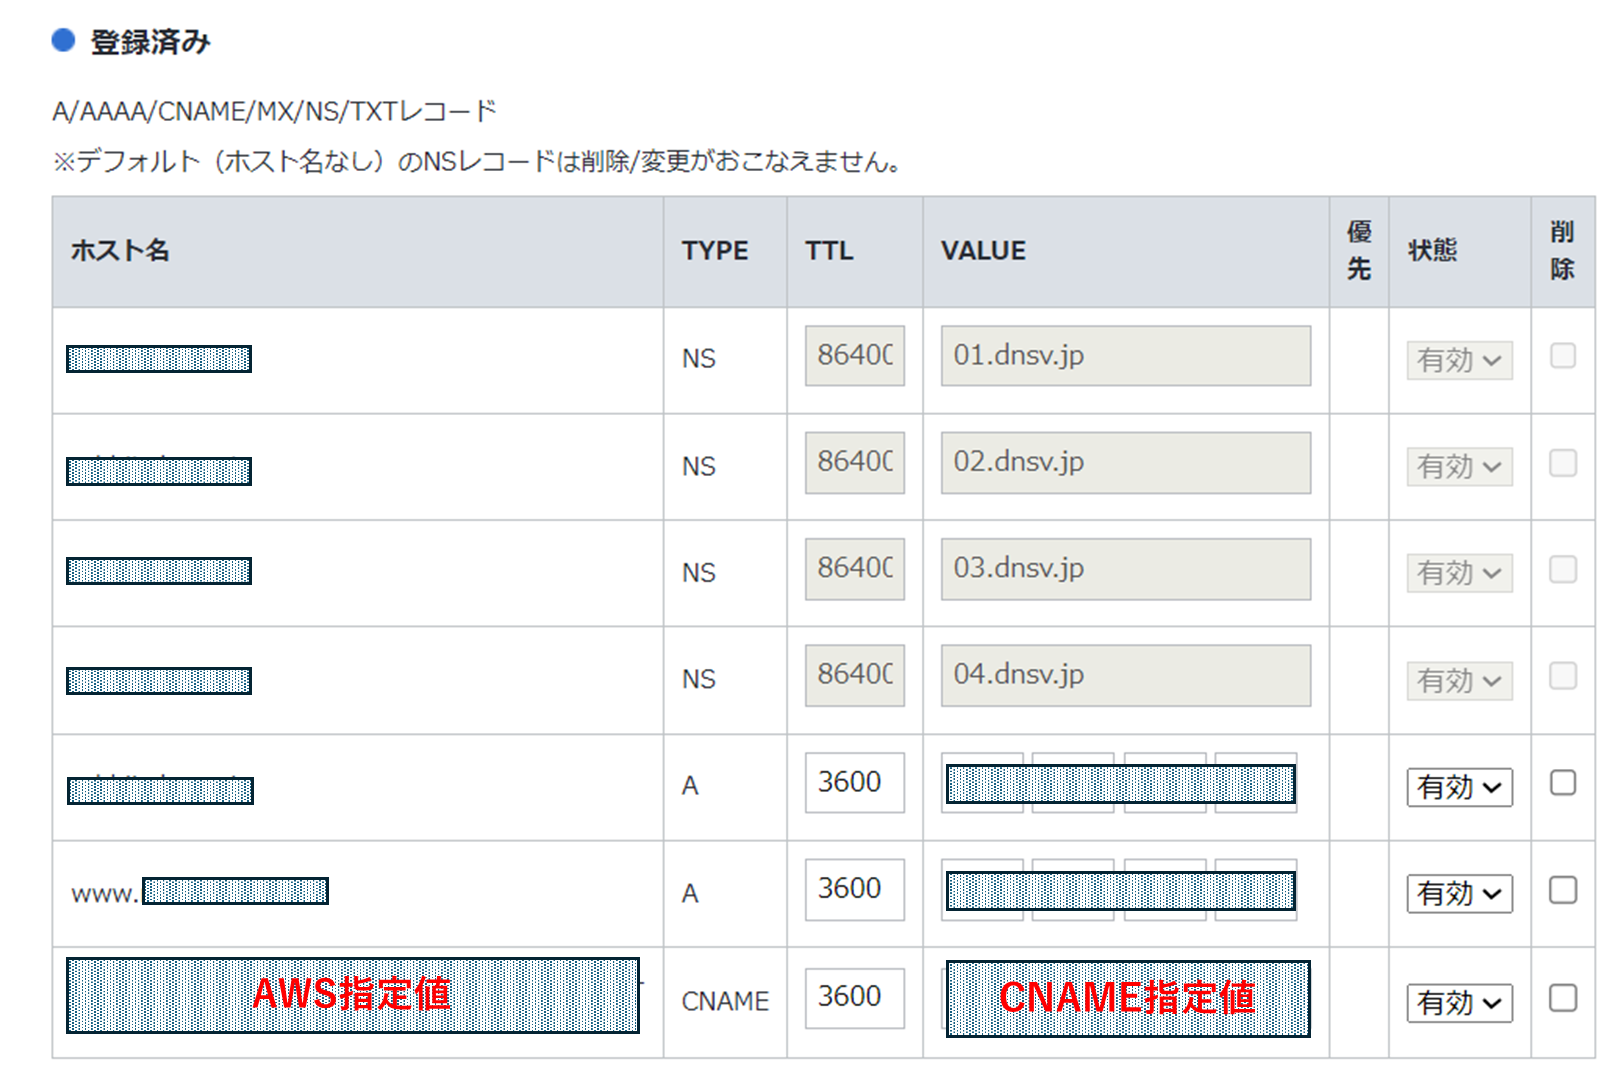Click the CNAME type cell
The width and height of the screenshot is (1618, 1087).
(x=725, y=1001)
